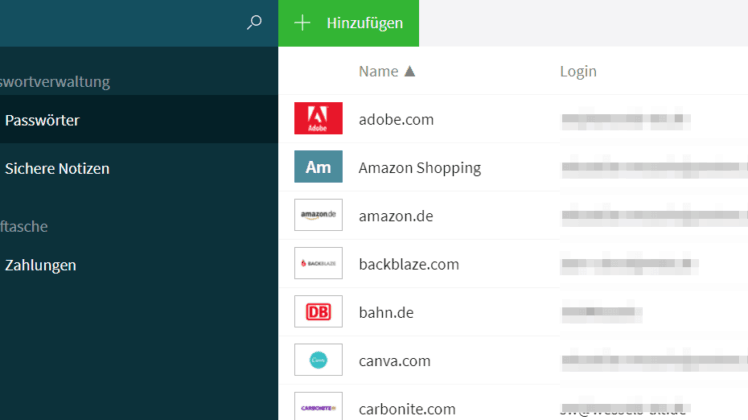The image size is (748, 420).
Task: Select the backblaze.com entry name
Action: (x=409, y=264)
